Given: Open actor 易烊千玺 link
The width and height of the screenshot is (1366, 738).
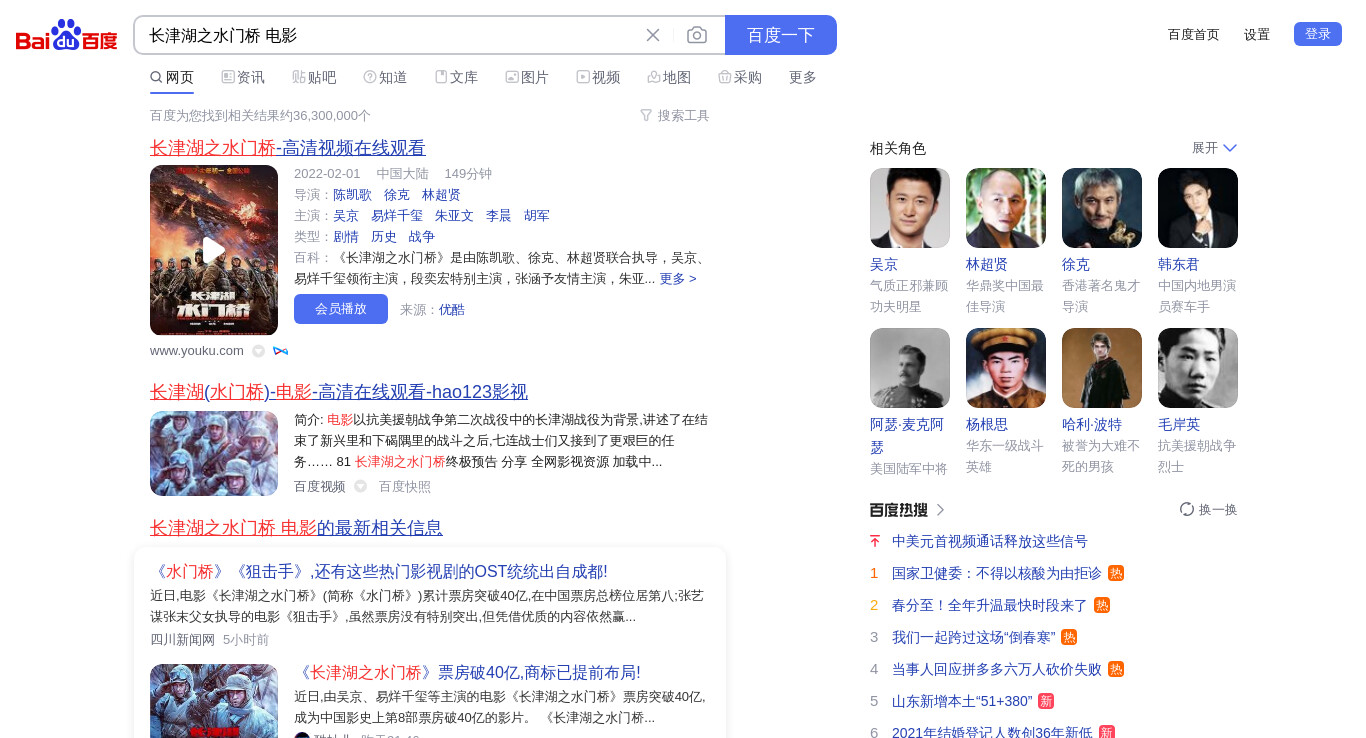Looking at the screenshot, I should (x=397, y=216).
